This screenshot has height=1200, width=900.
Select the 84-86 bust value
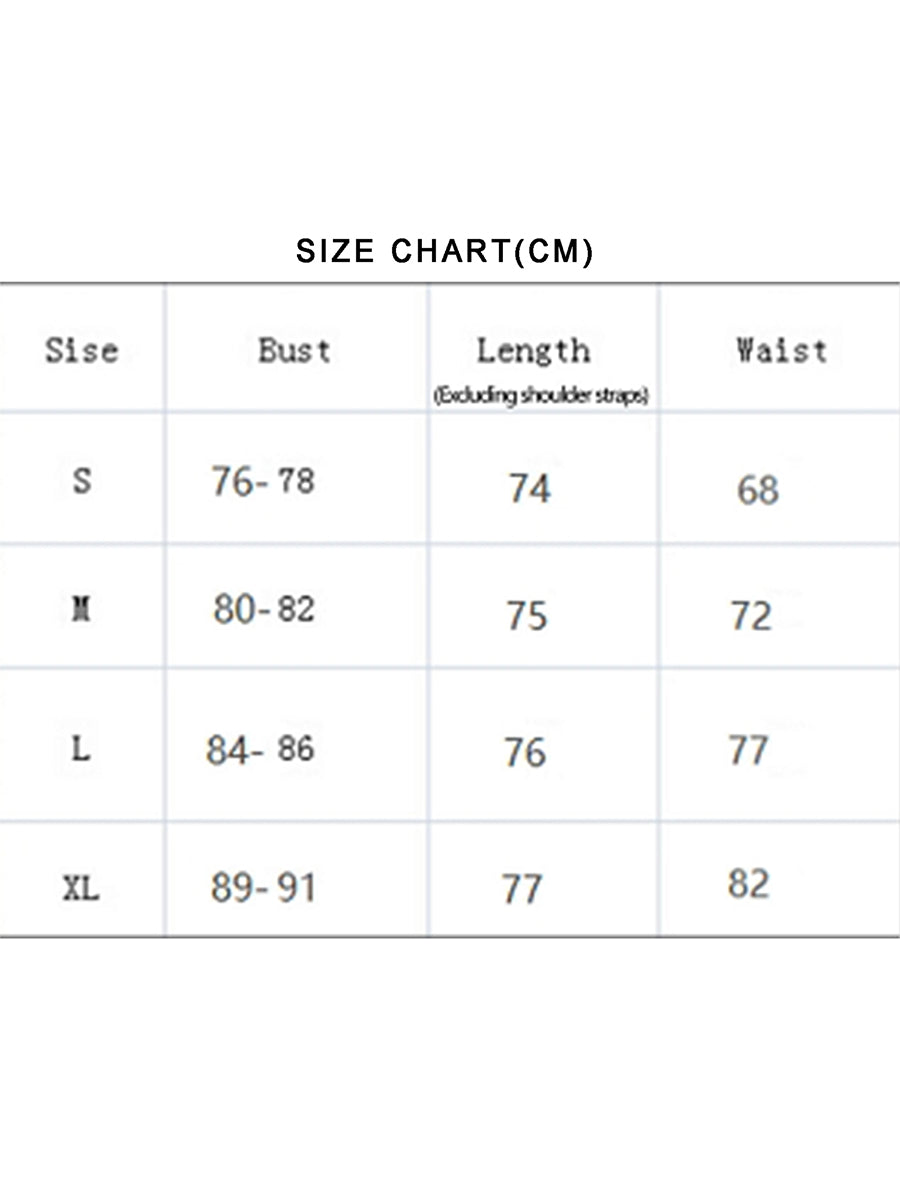(x=260, y=749)
